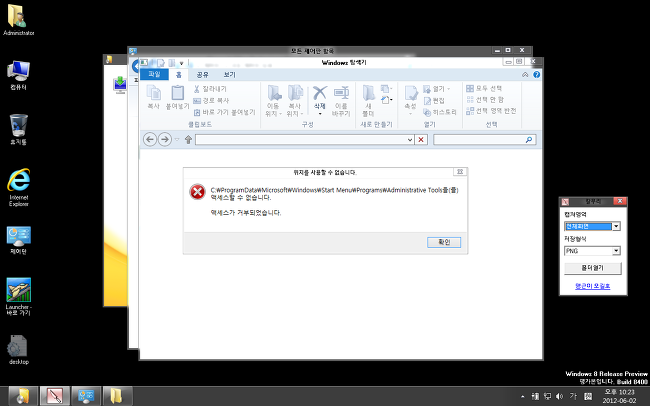Click 히스토리 (History) in the ribbon
The image size is (650, 406).
440,112
